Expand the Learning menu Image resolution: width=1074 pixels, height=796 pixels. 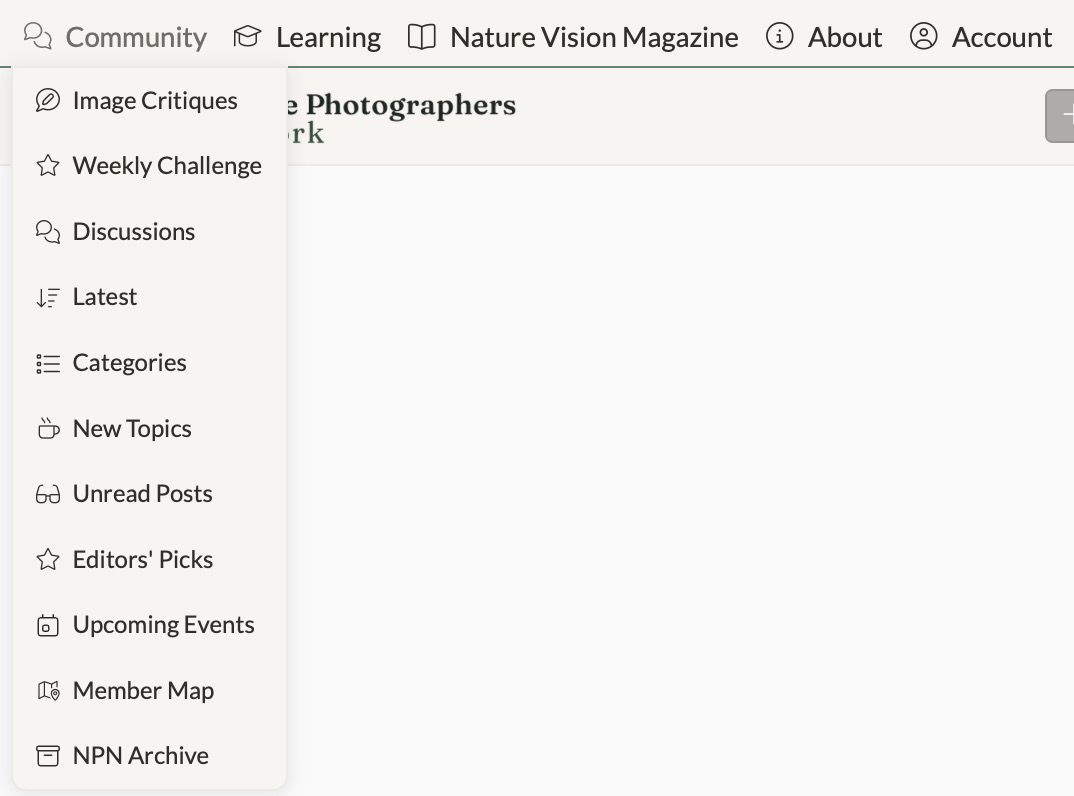[307, 37]
